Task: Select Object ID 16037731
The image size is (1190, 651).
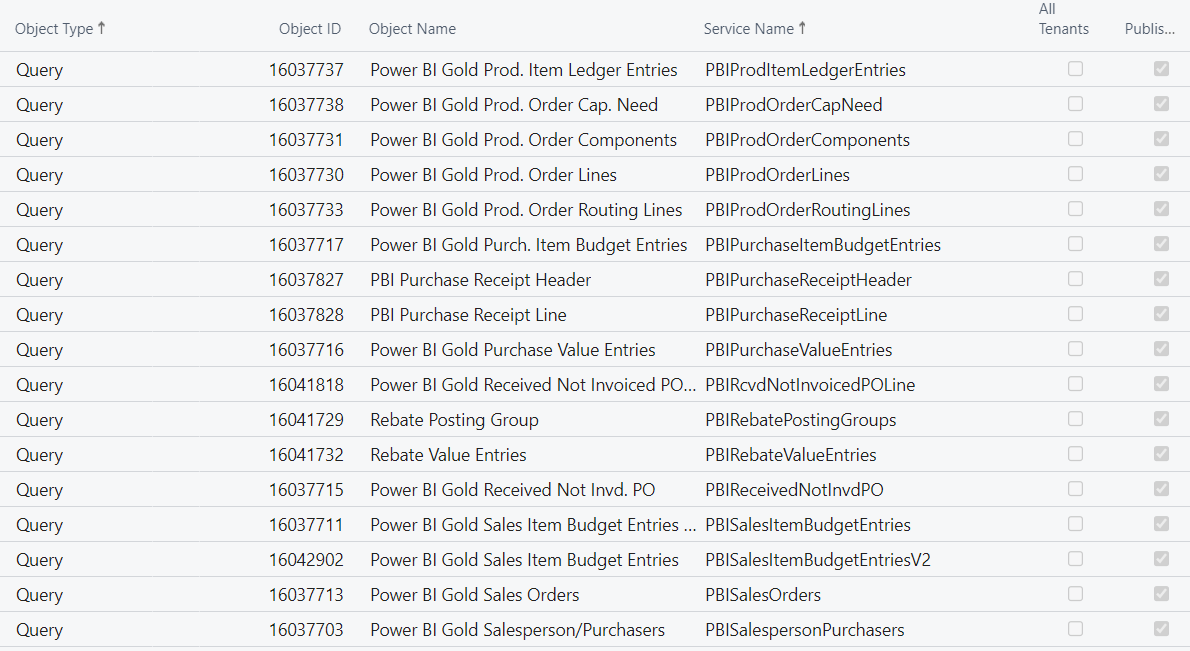Action: [306, 140]
